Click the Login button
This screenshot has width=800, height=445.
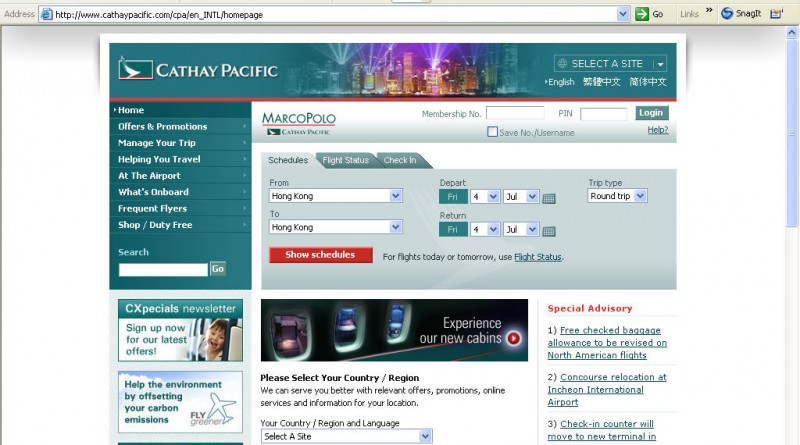coord(652,113)
